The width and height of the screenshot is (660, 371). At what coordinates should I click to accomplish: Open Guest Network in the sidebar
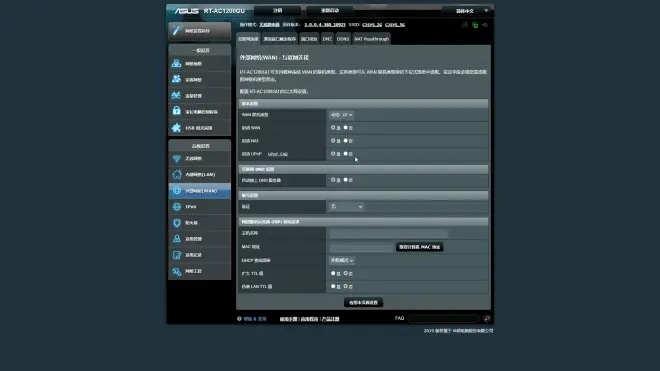coord(200,80)
